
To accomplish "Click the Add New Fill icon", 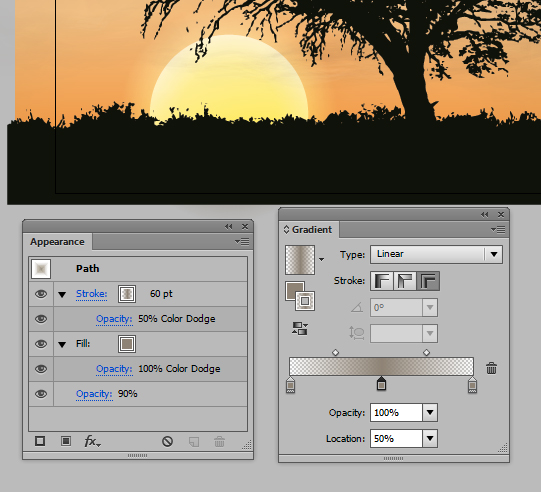I will point(66,441).
